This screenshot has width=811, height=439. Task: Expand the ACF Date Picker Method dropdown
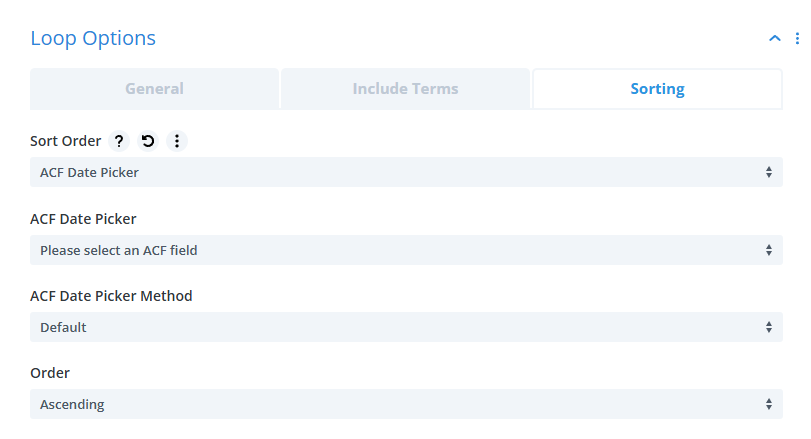405,327
